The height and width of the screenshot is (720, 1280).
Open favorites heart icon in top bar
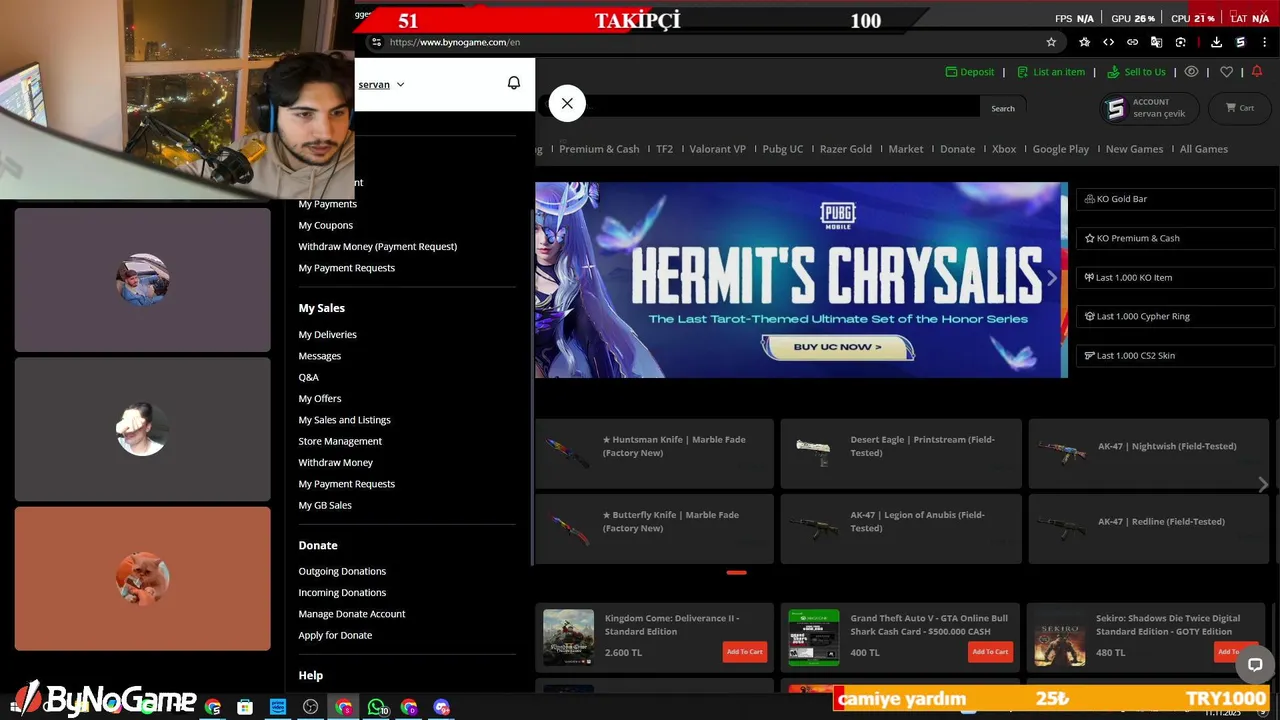click(1226, 72)
